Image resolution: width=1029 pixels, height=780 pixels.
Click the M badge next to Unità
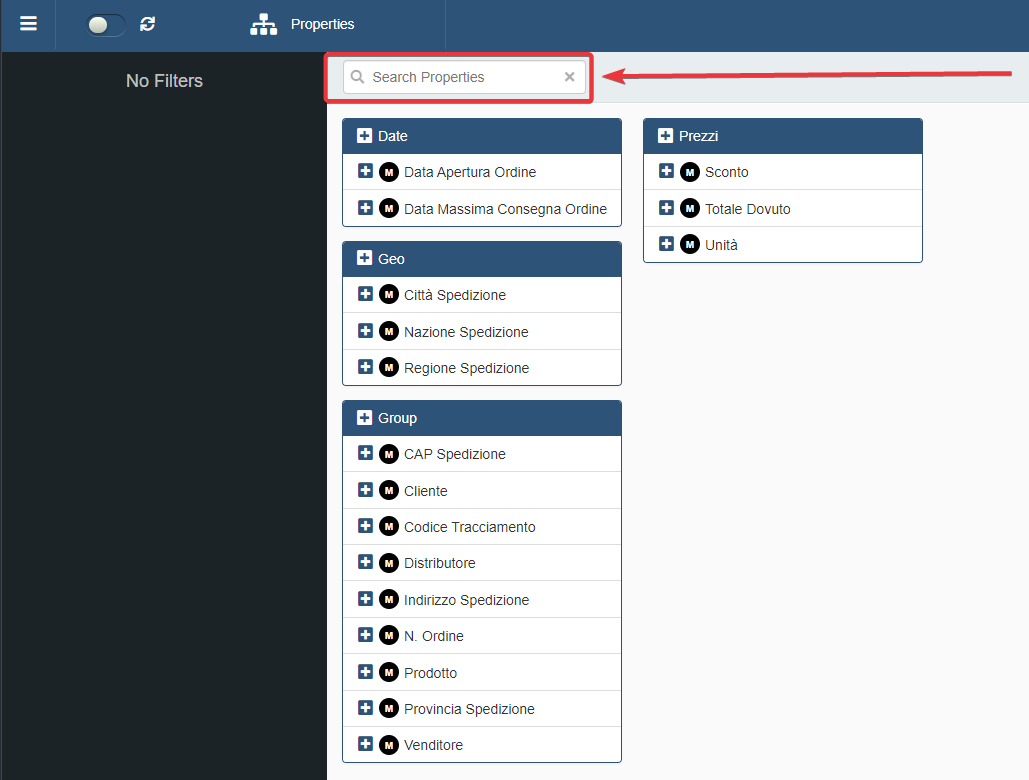click(x=690, y=245)
